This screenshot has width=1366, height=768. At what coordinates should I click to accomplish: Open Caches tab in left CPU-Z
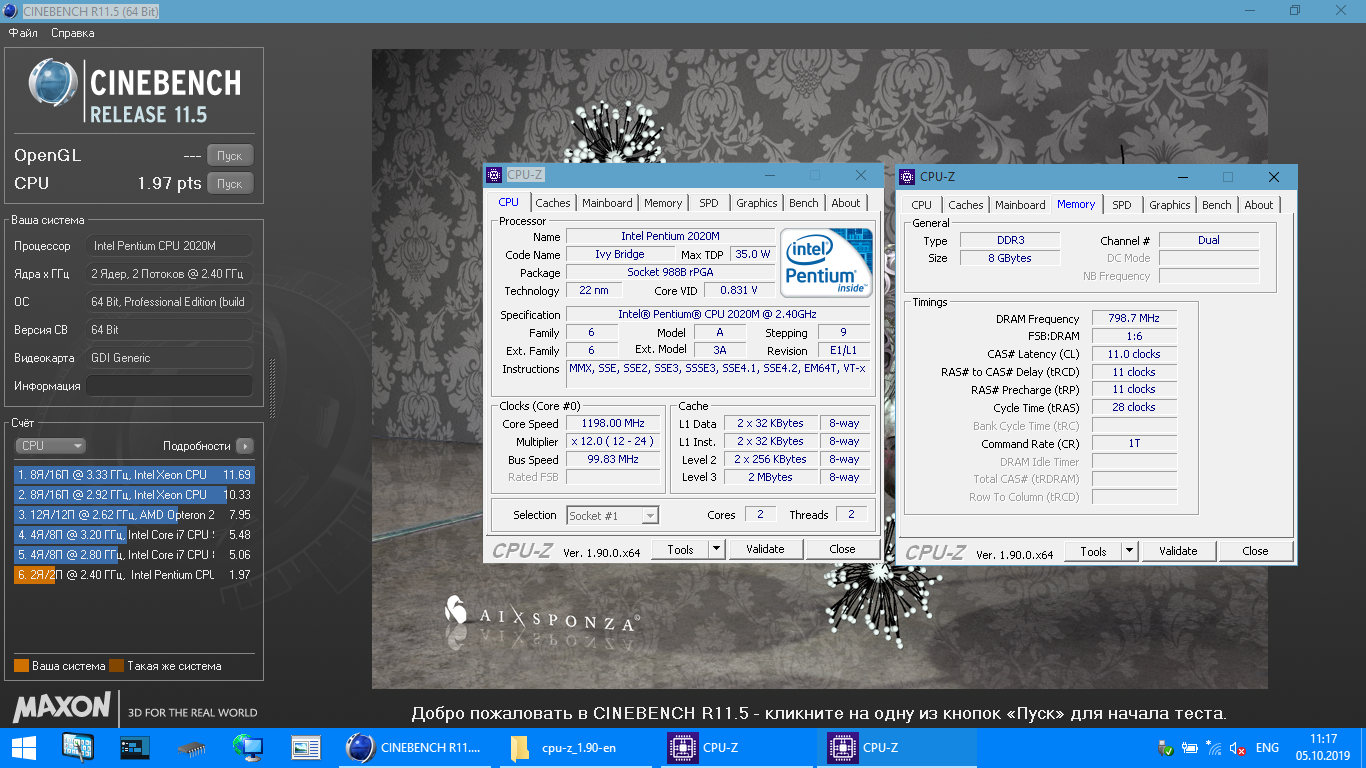point(552,203)
